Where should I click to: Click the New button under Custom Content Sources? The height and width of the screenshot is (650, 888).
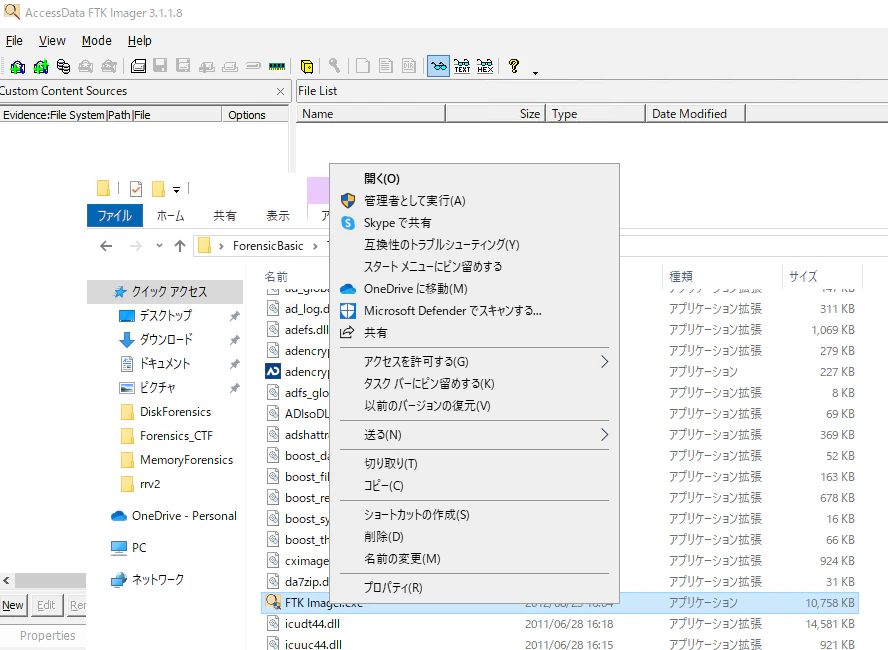(13, 605)
